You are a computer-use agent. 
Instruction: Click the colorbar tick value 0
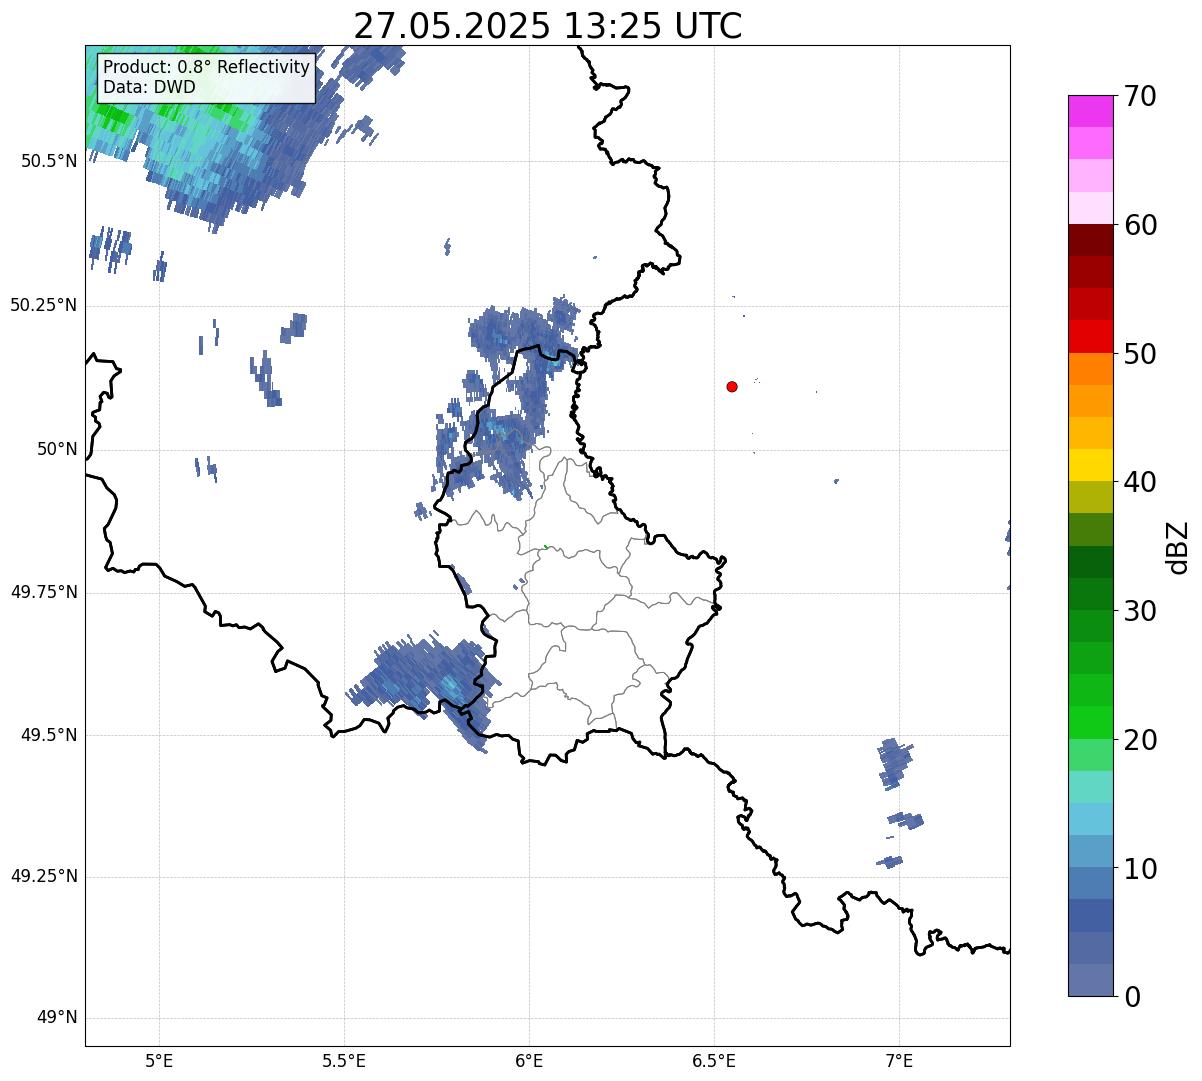pos(1131,997)
